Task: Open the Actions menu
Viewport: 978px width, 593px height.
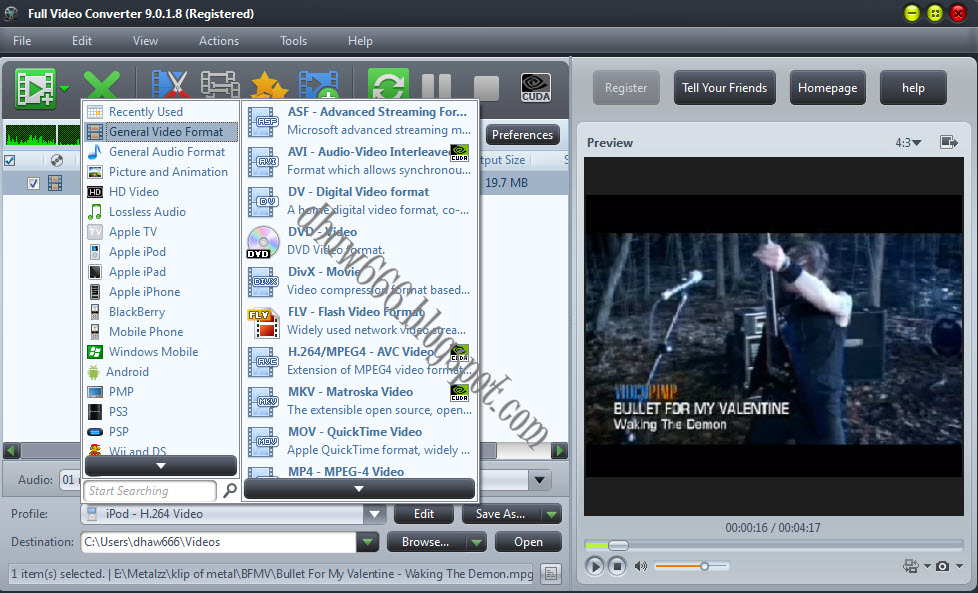Action: coord(219,41)
